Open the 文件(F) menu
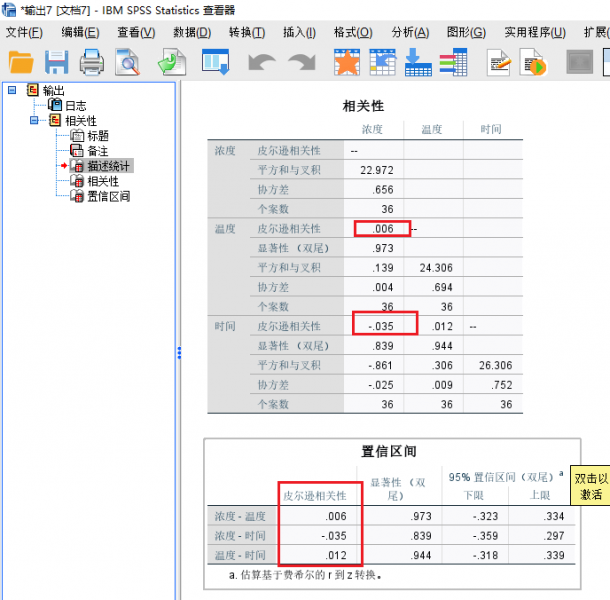Image resolution: width=610 pixels, height=600 pixels. coord(24,32)
